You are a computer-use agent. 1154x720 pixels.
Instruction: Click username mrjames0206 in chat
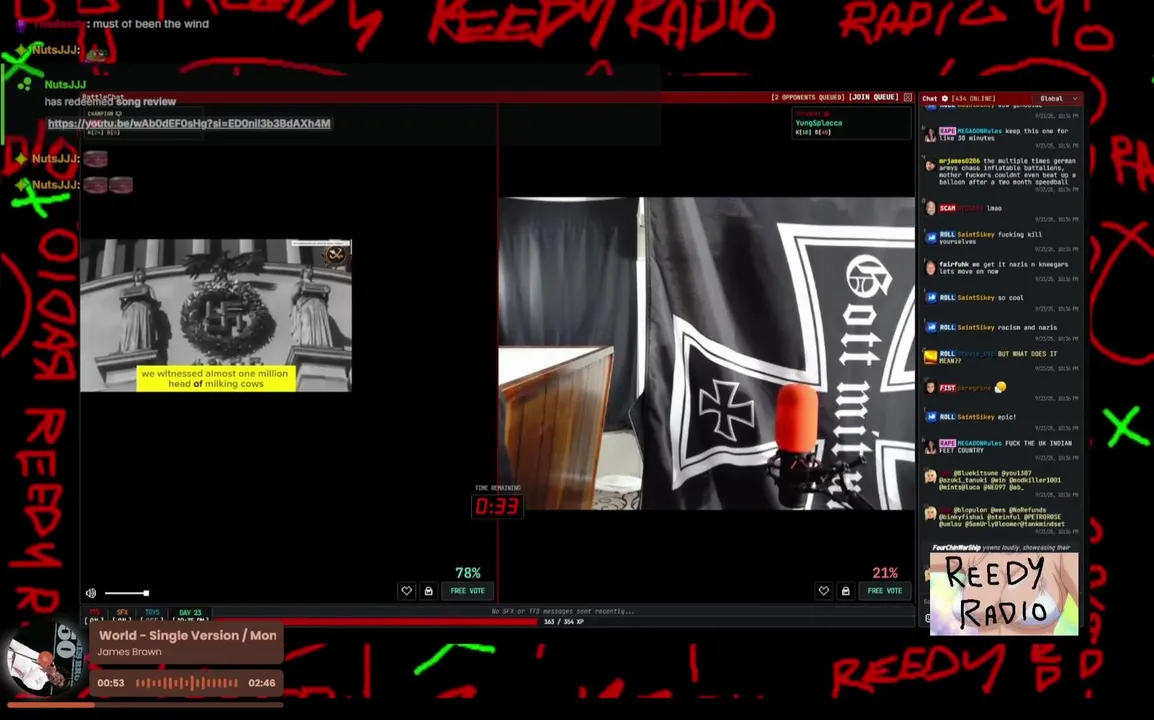(x=959, y=160)
